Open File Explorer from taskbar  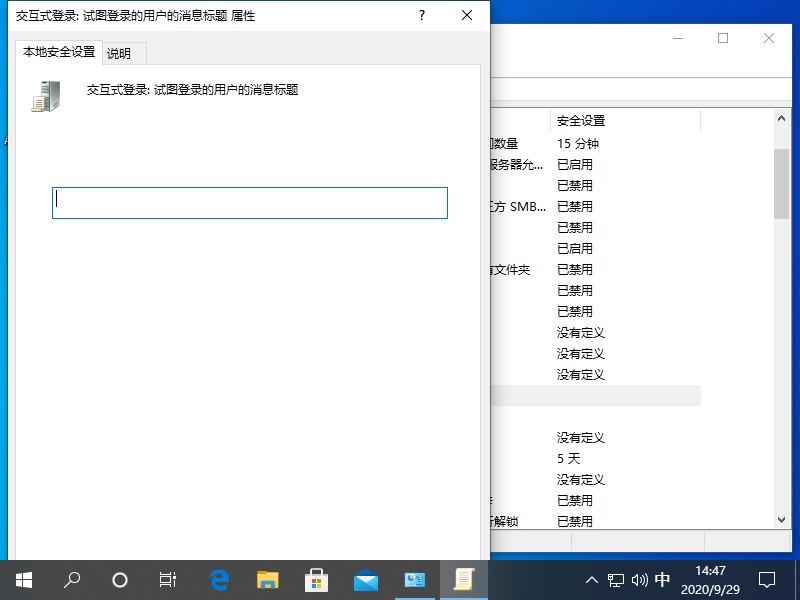click(x=268, y=580)
